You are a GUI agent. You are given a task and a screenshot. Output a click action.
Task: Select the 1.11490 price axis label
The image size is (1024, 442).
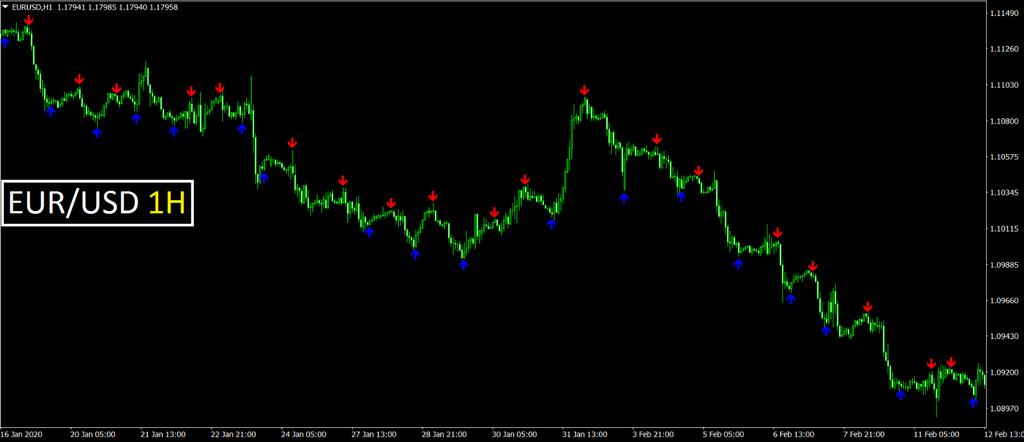[1006, 14]
